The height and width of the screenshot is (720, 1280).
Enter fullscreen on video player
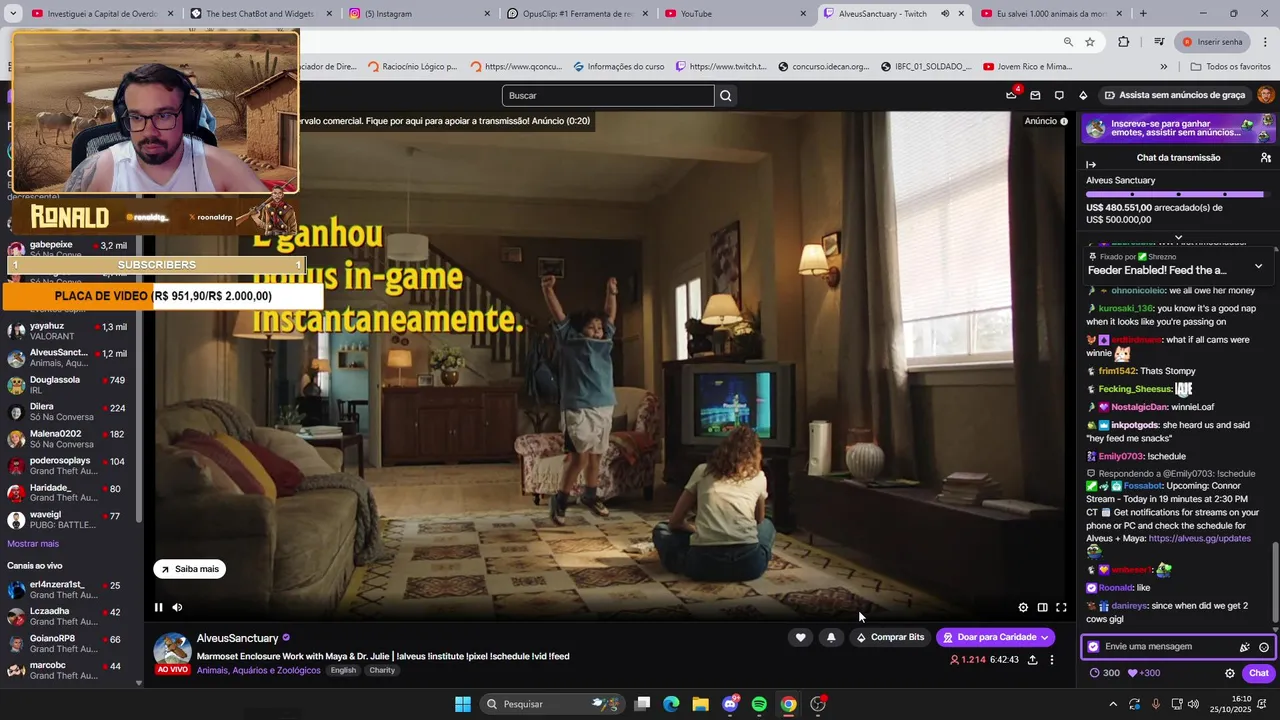[1061, 607]
